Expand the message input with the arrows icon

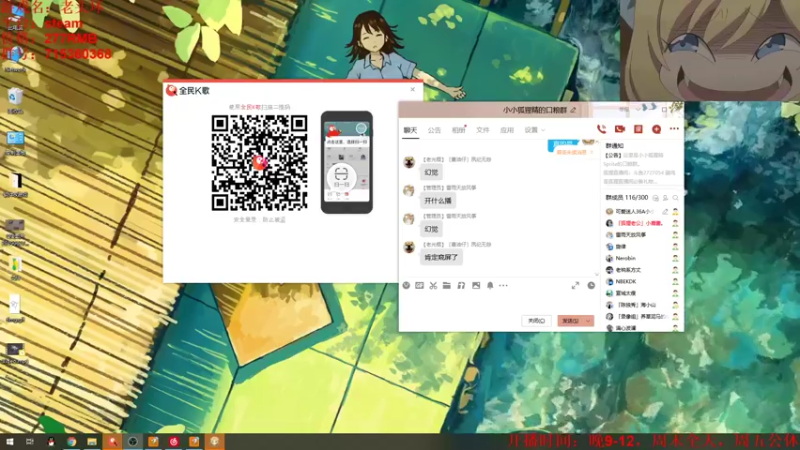click(576, 286)
